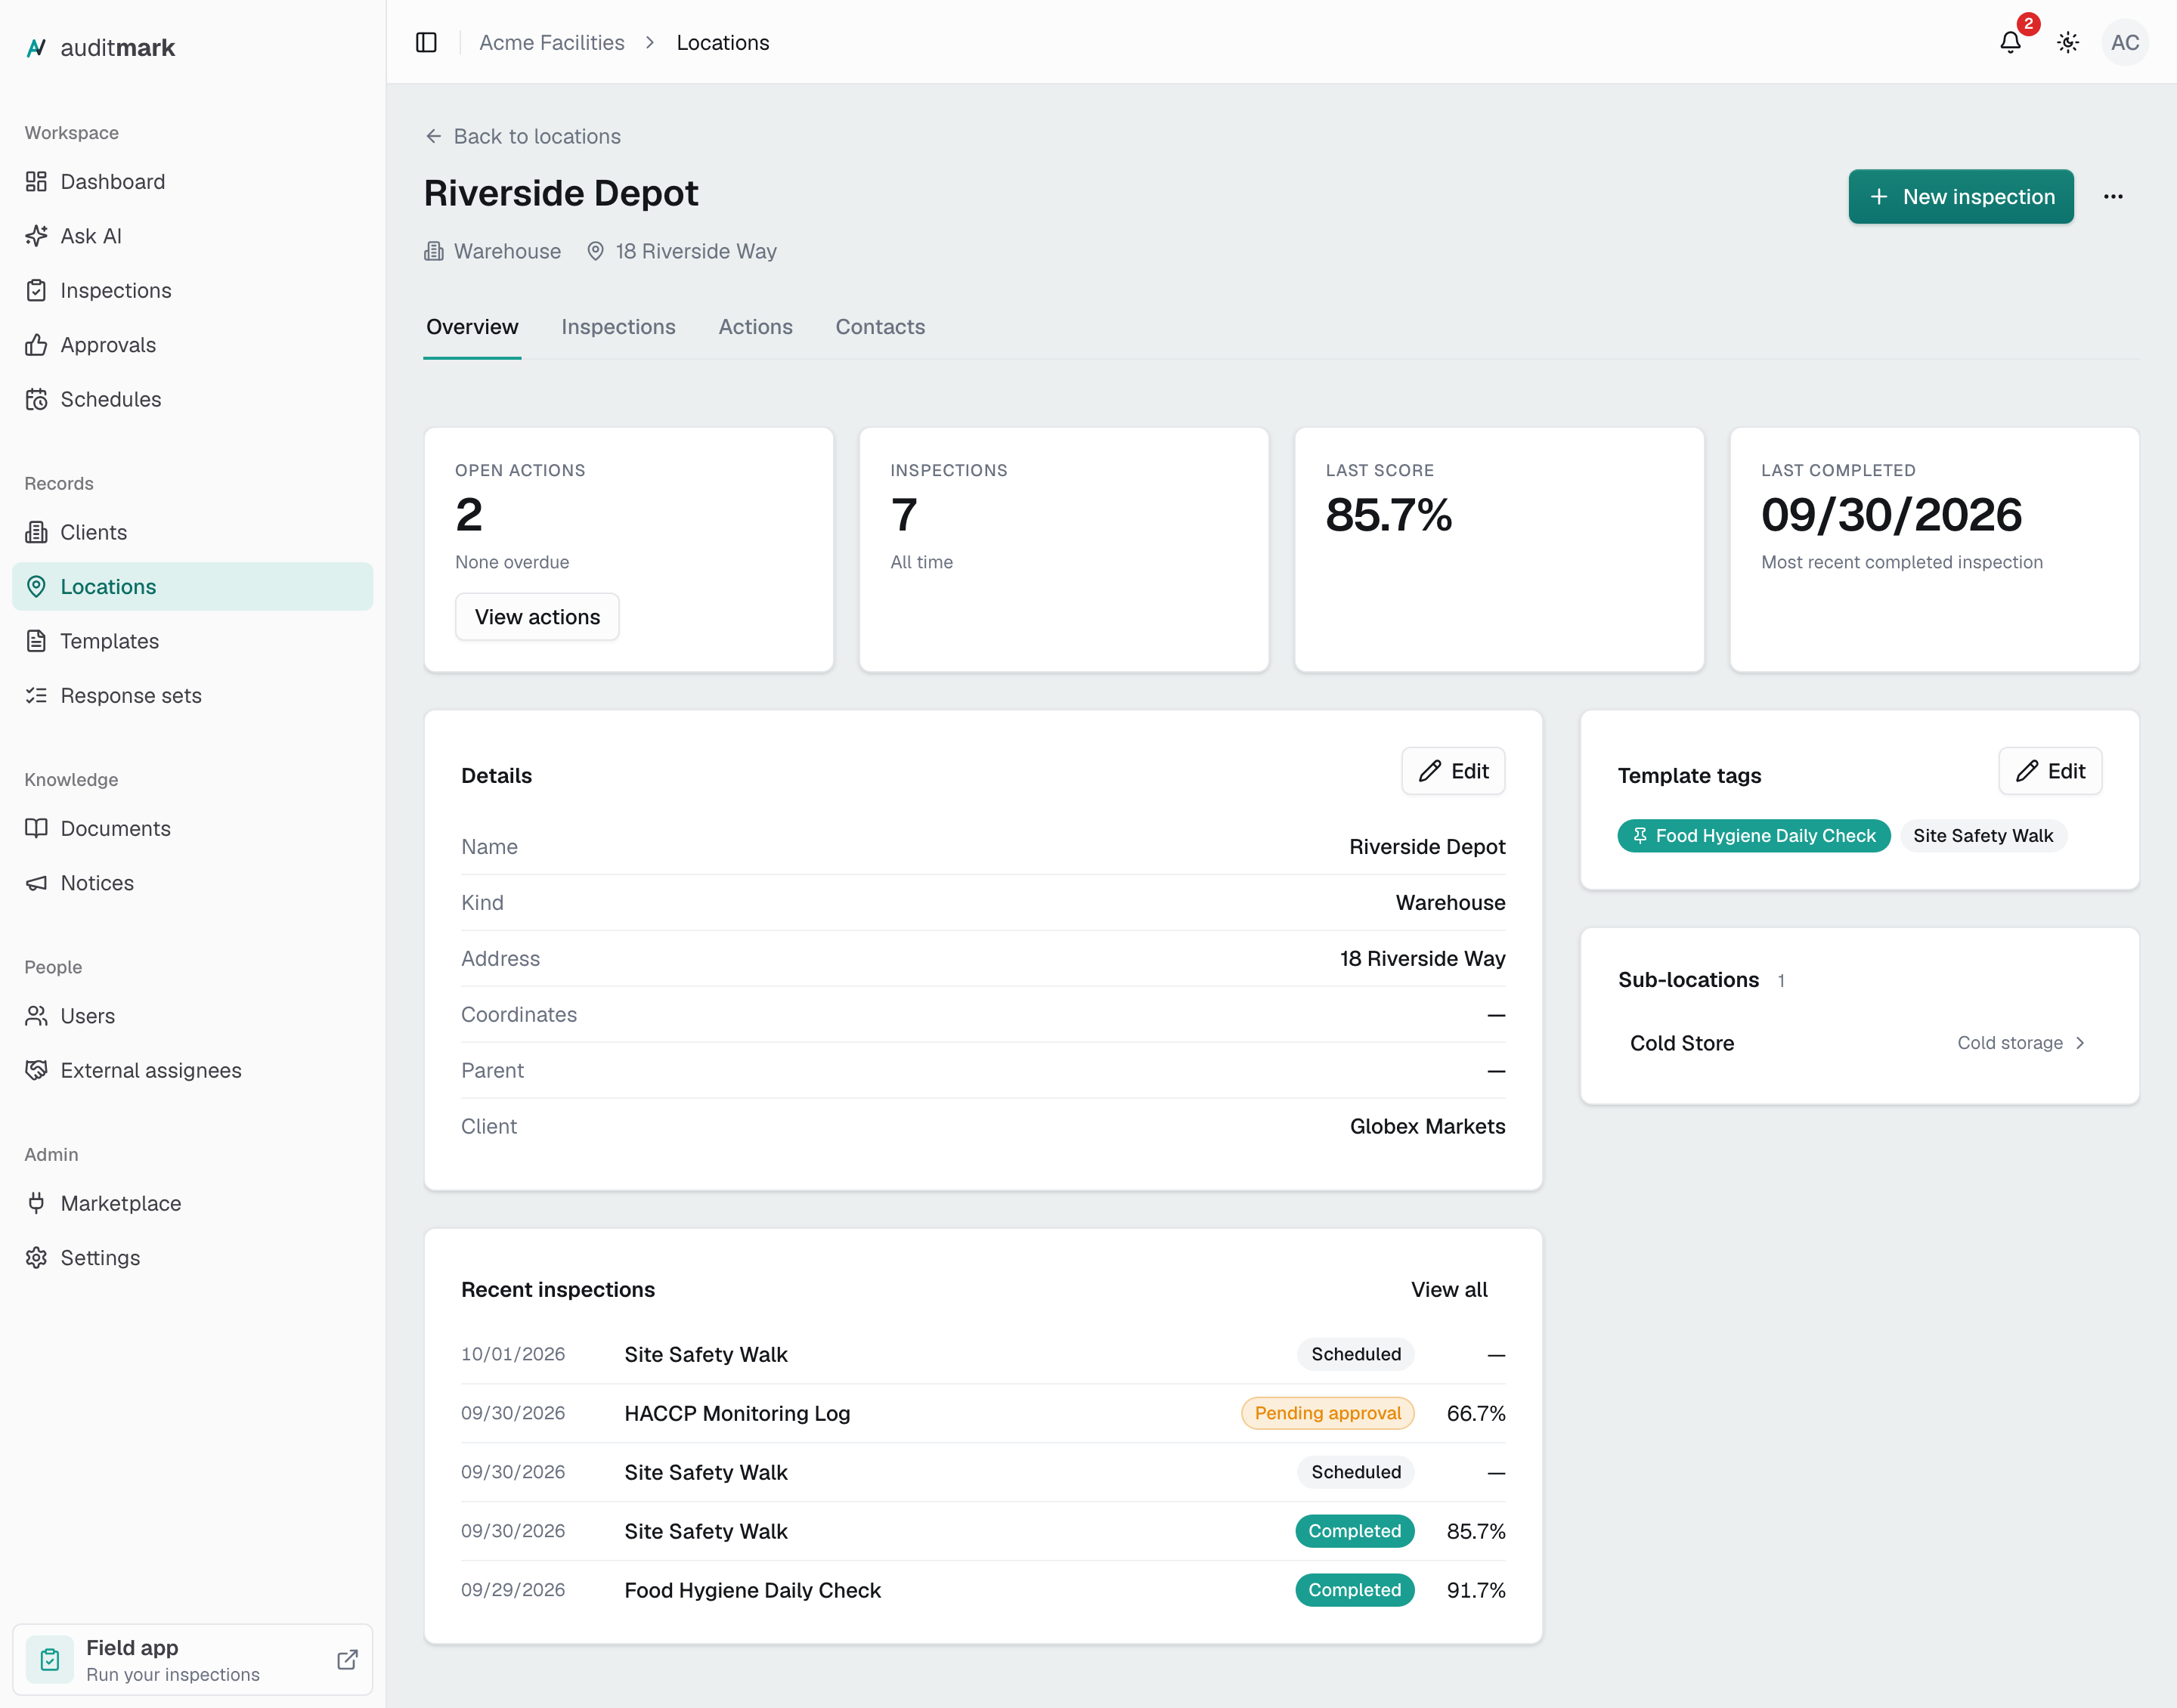Click Back to locations link
This screenshot has height=1708, width=2177.
click(x=523, y=136)
